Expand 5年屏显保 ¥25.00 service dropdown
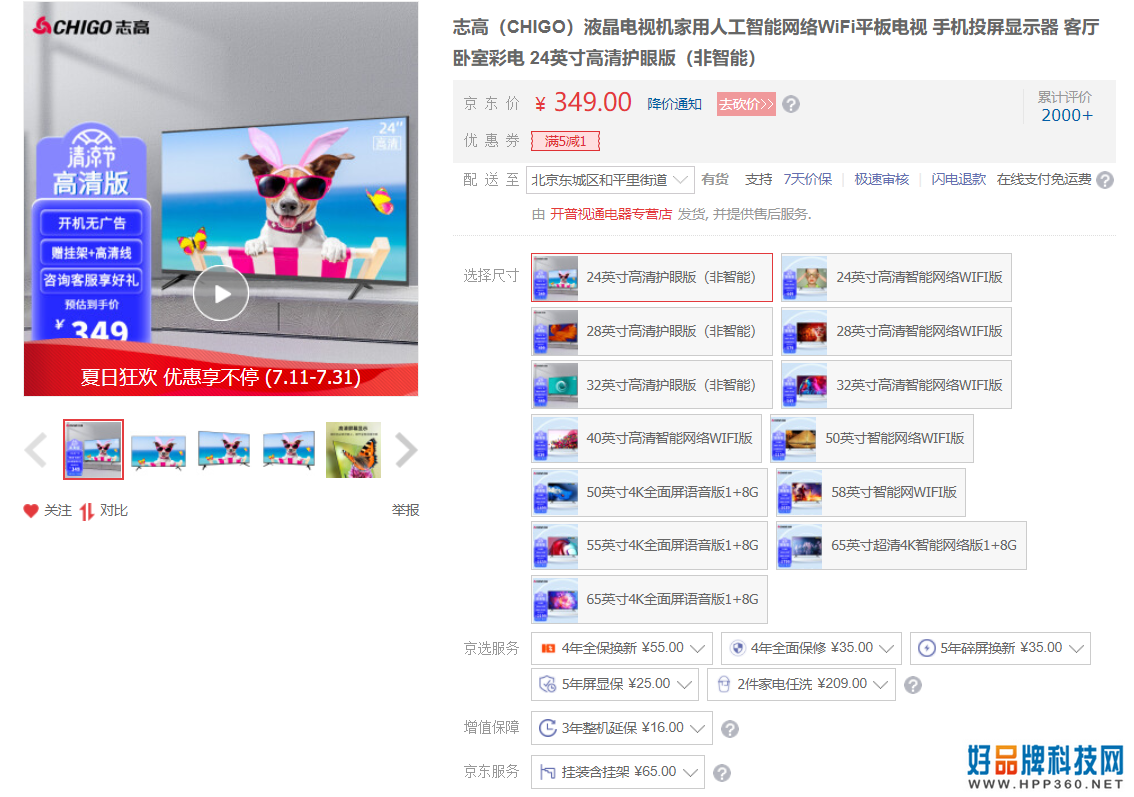The width and height of the screenshot is (1134, 797). [x=615, y=684]
